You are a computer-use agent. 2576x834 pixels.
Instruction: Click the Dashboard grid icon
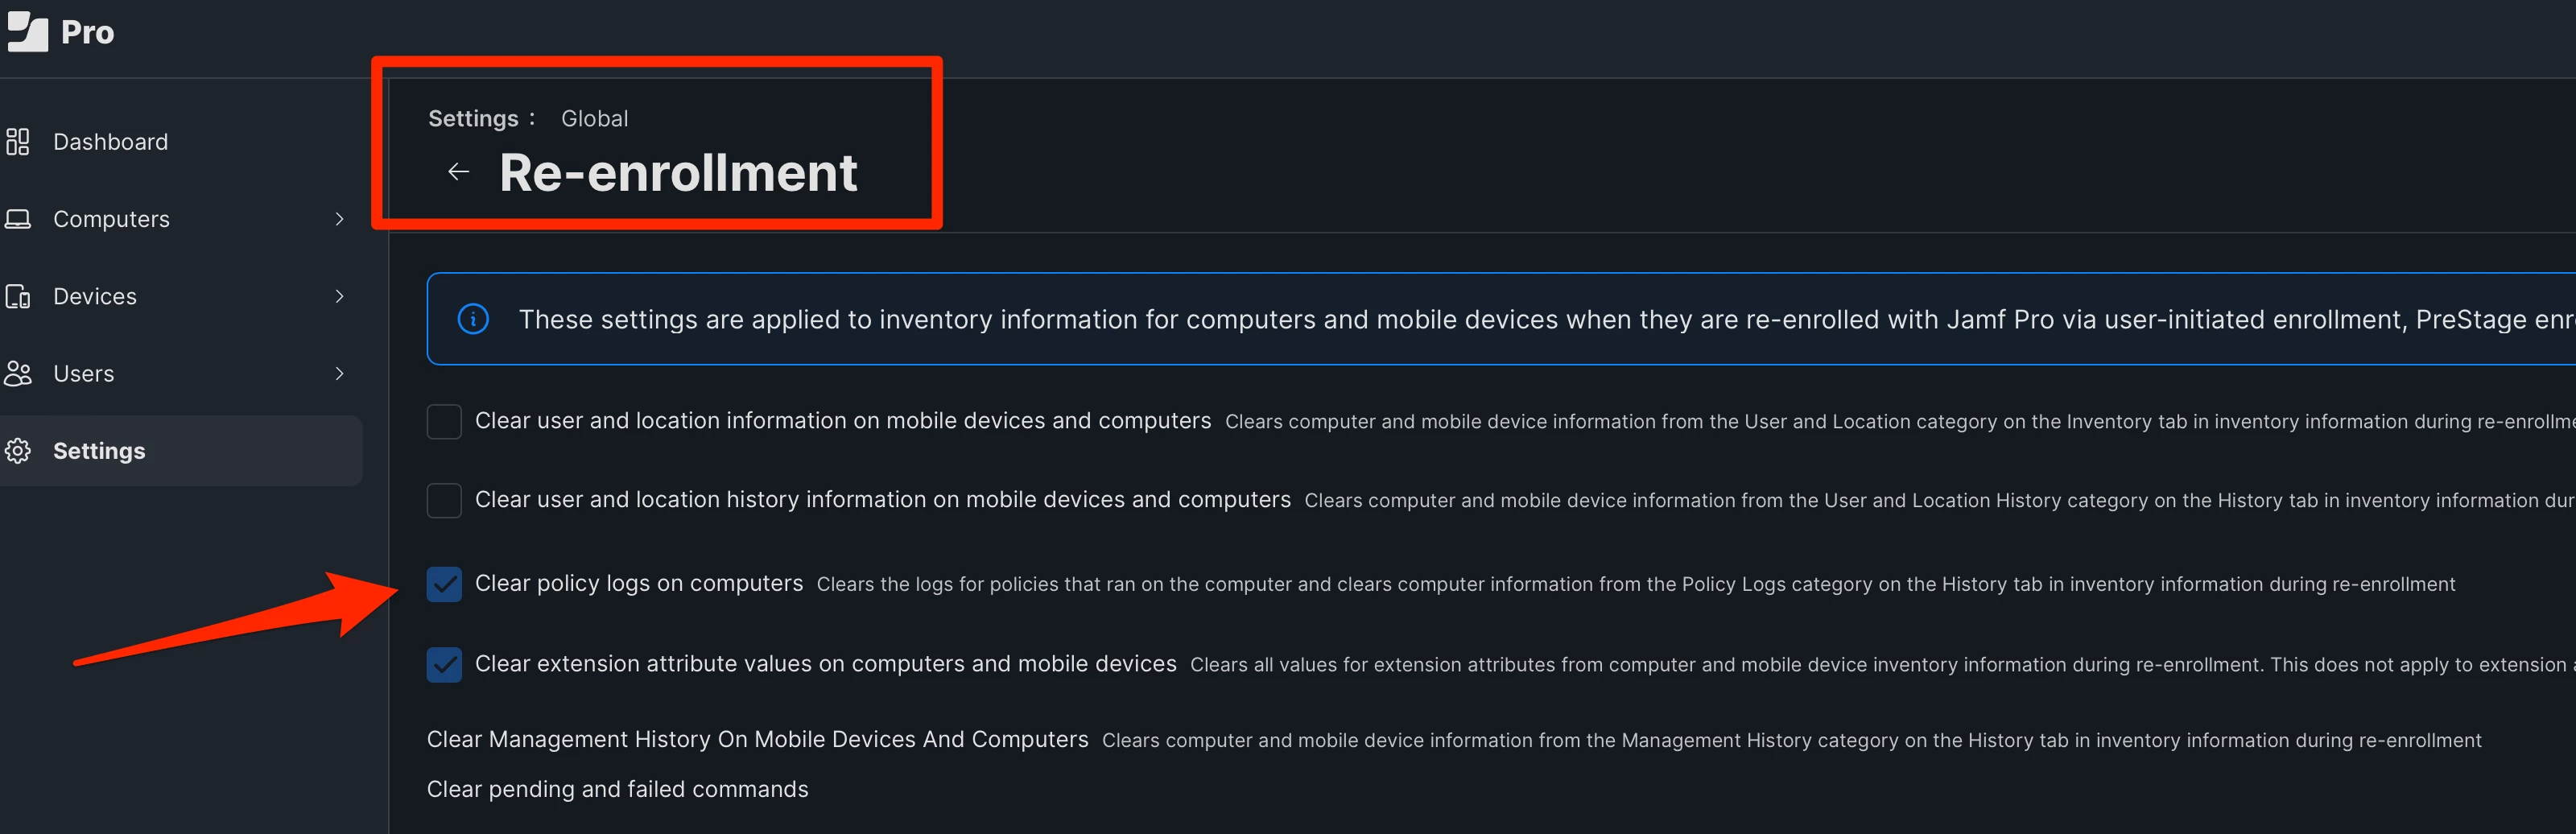(x=17, y=142)
